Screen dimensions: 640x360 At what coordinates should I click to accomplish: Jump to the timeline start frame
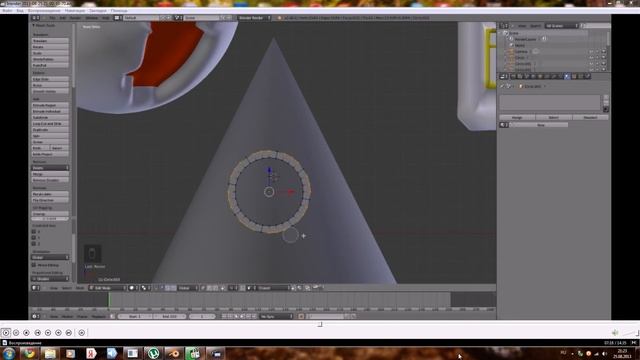click(x=224, y=316)
